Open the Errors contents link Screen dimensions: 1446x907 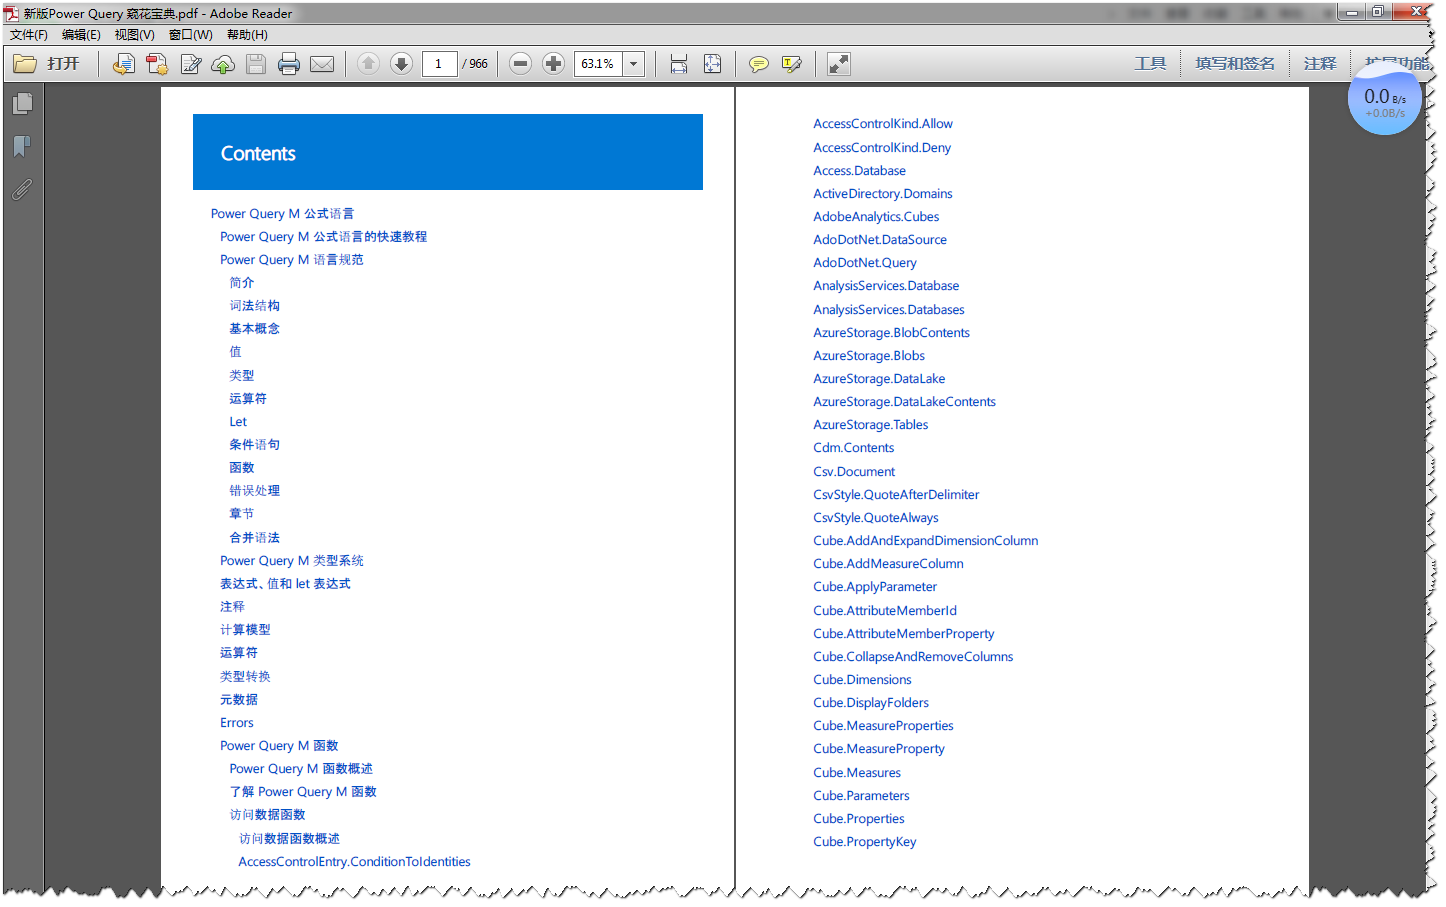pos(237,723)
